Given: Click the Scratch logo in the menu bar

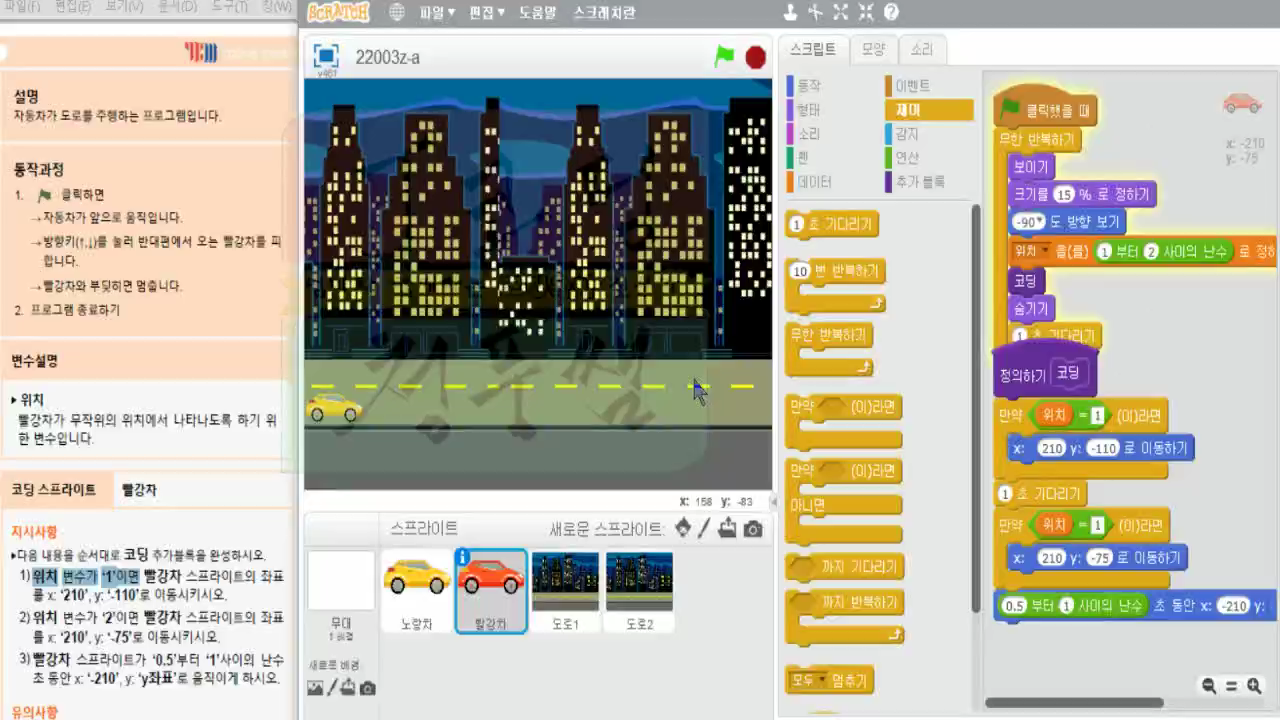Looking at the screenshot, I should click(x=338, y=13).
